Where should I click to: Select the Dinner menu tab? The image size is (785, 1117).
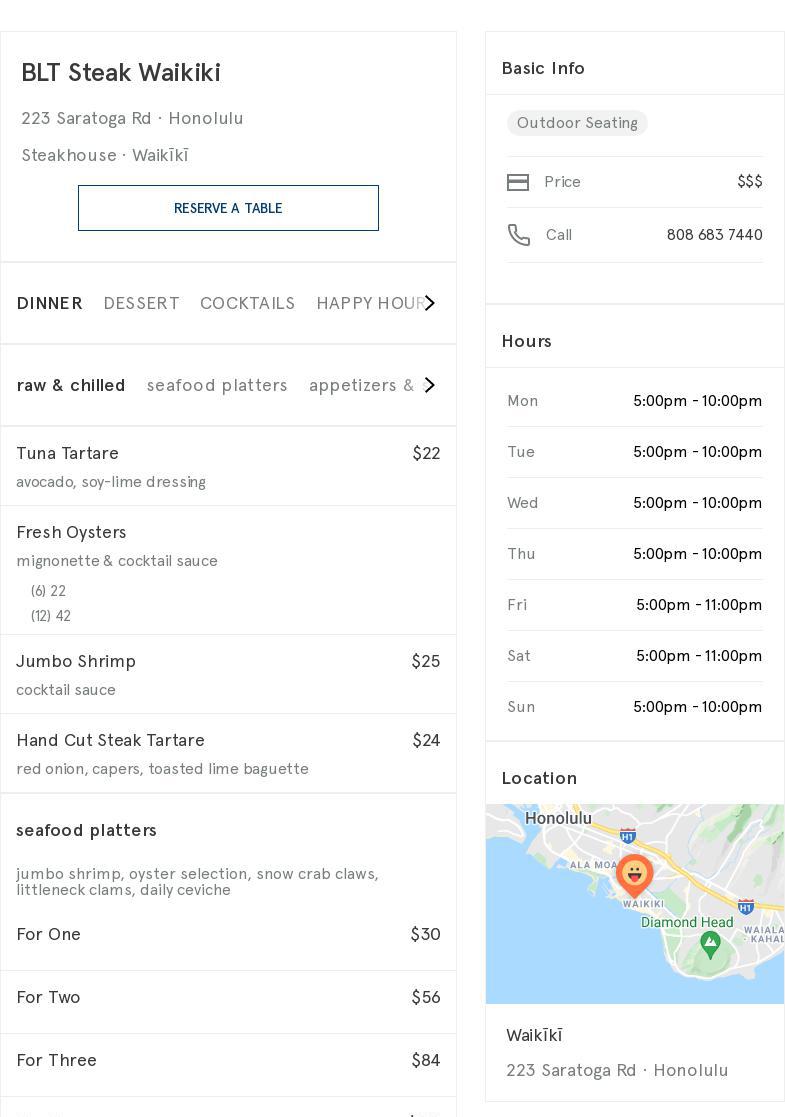pyautogui.click(x=50, y=303)
